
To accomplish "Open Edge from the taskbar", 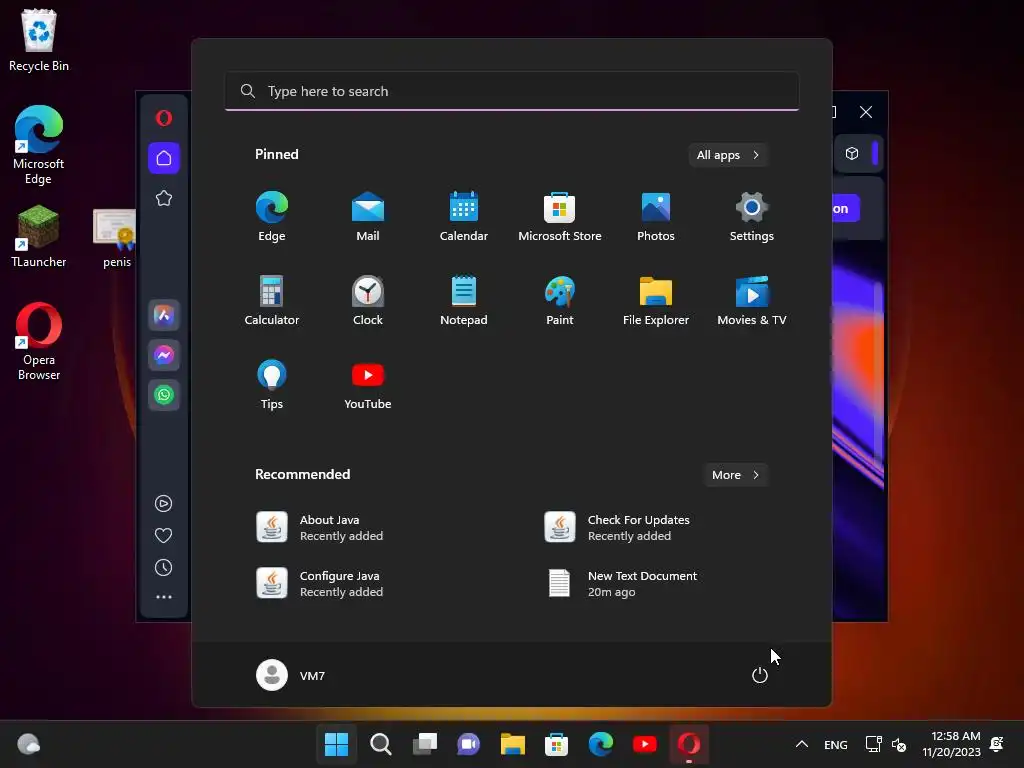I will pyautogui.click(x=601, y=744).
